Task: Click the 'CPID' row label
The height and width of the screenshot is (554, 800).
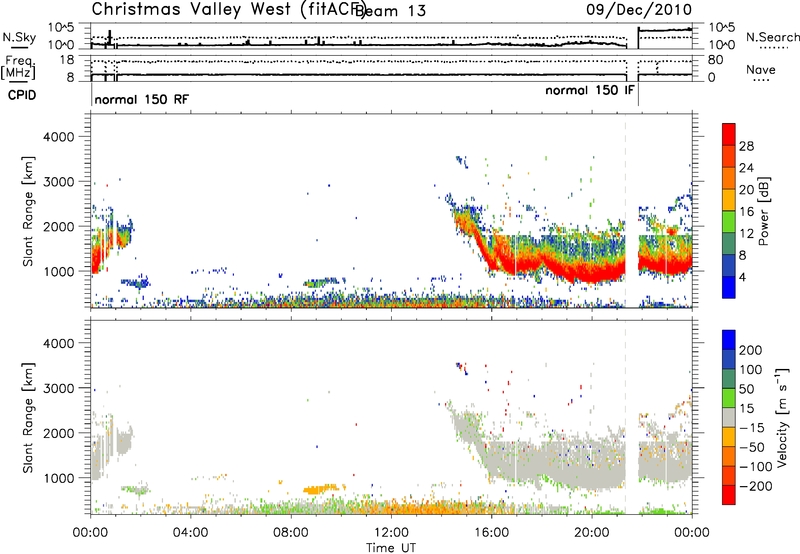Action: click(x=22, y=95)
